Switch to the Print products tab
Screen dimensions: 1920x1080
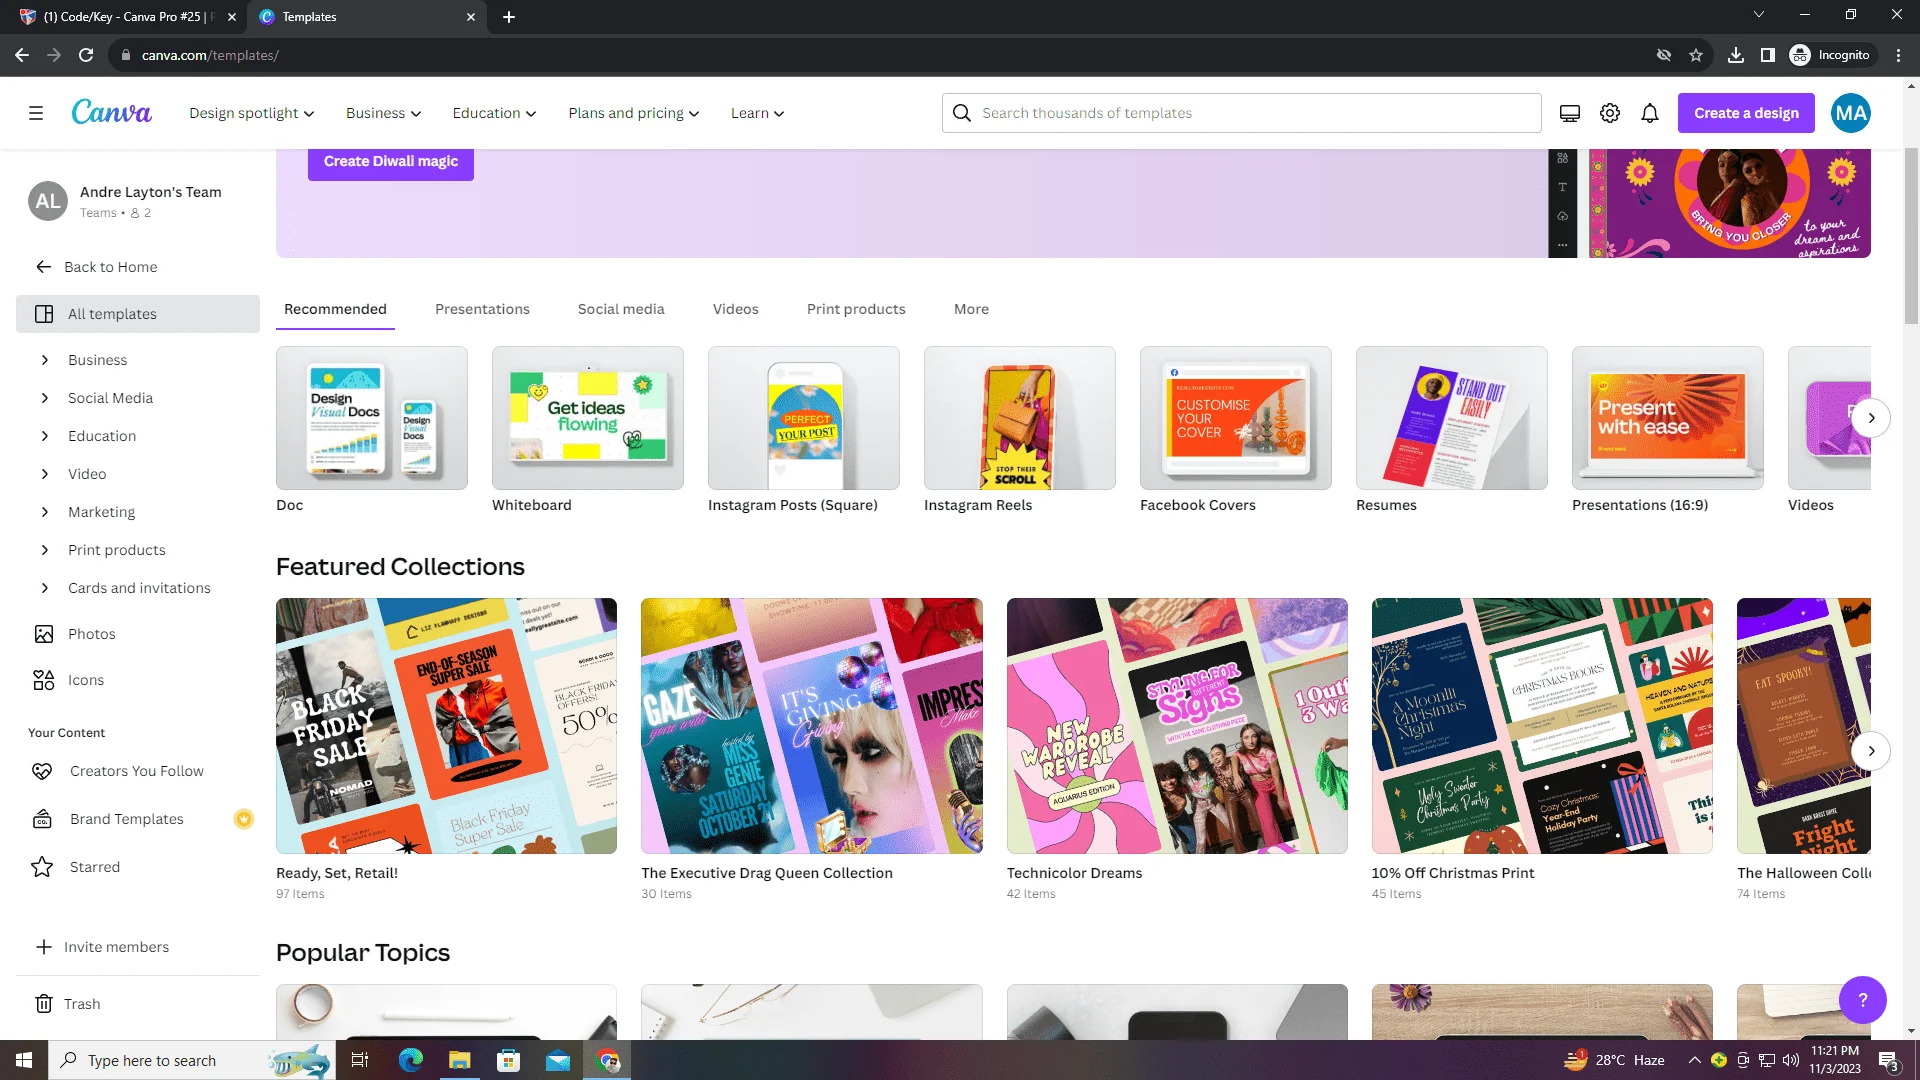click(856, 309)
